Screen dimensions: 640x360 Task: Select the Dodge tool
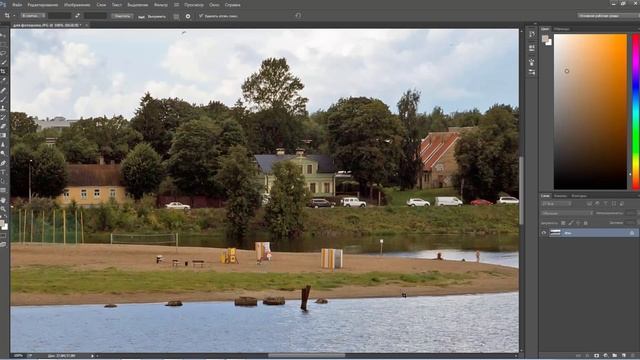[x=3, y=153]
